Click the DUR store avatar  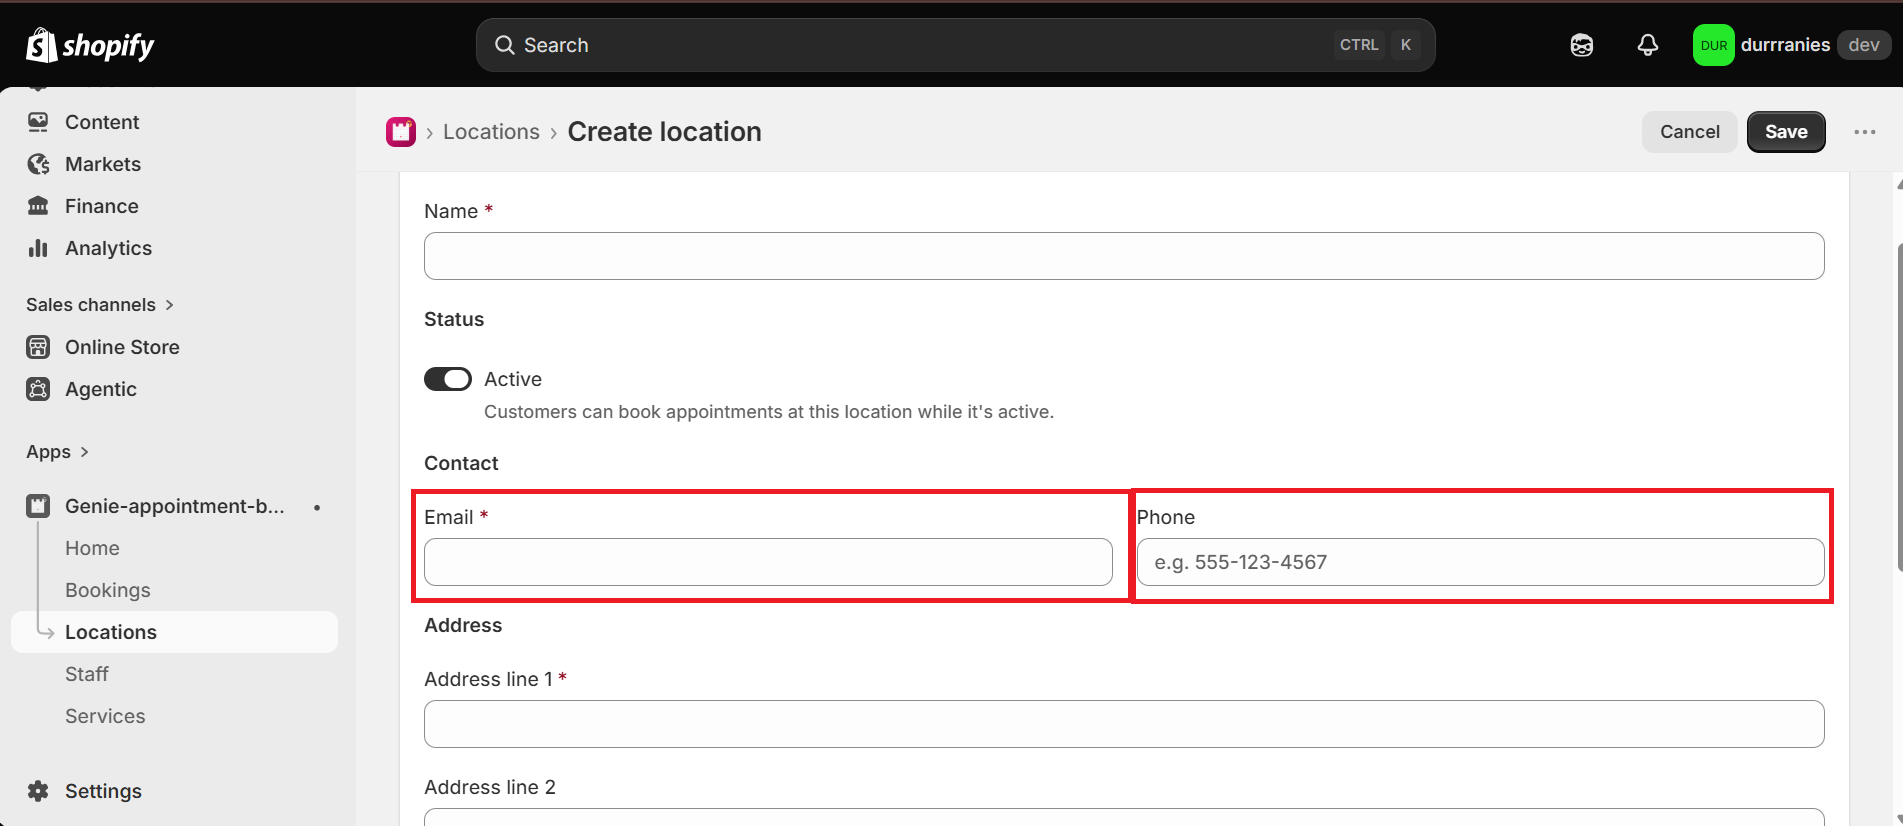pyautogui.click(x=1713, y=45)
